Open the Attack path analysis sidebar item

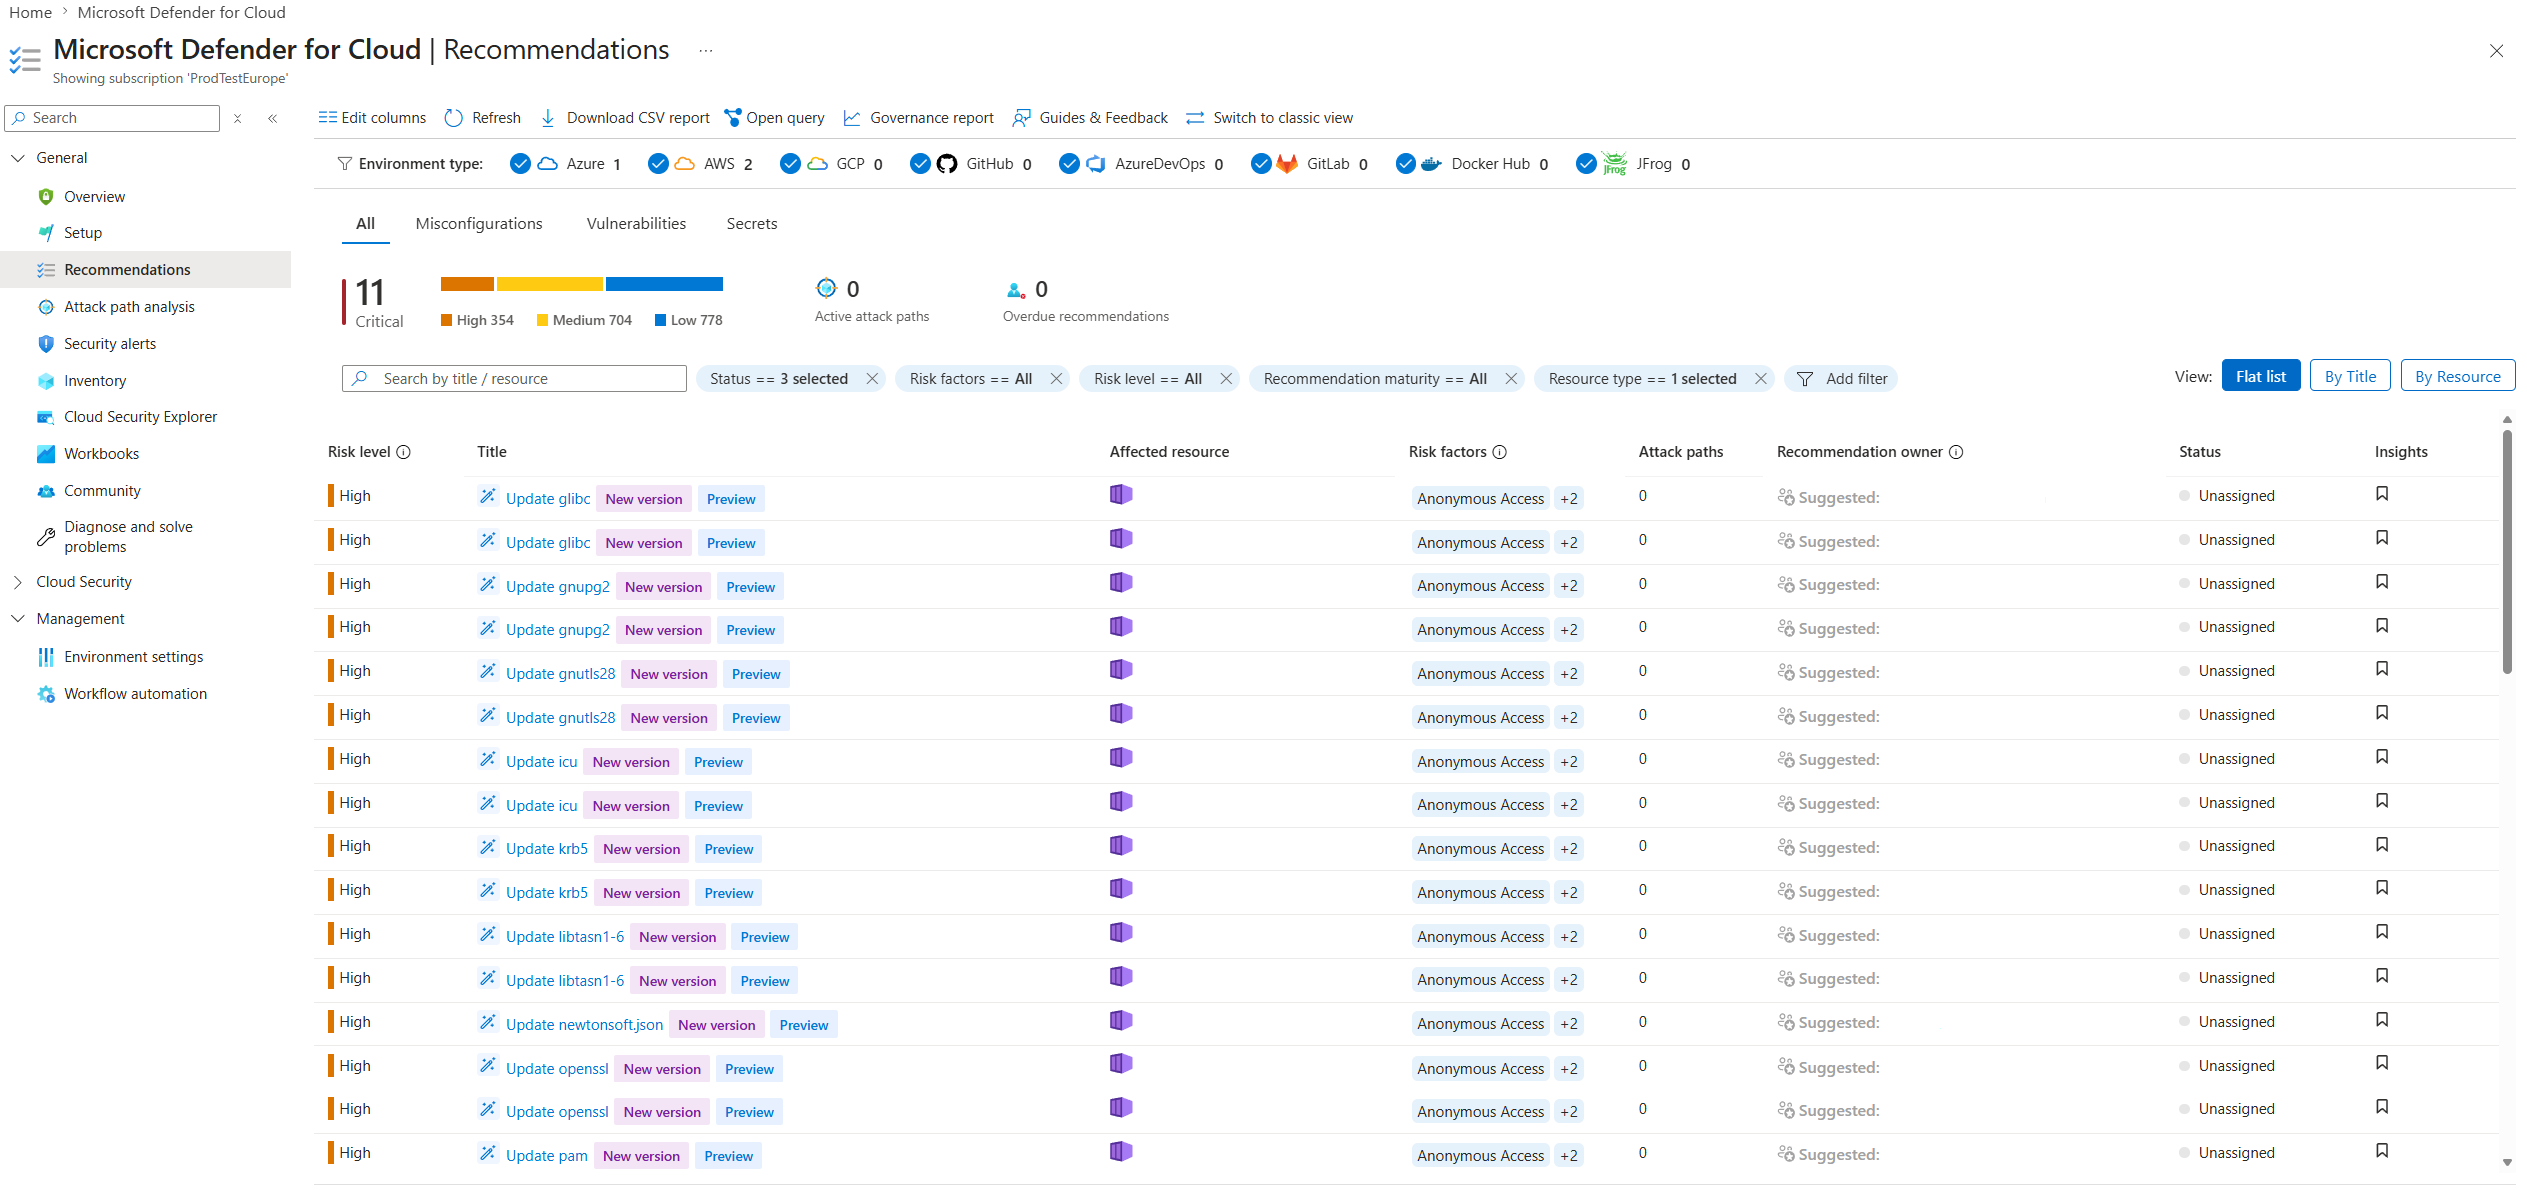pos(129,307)
